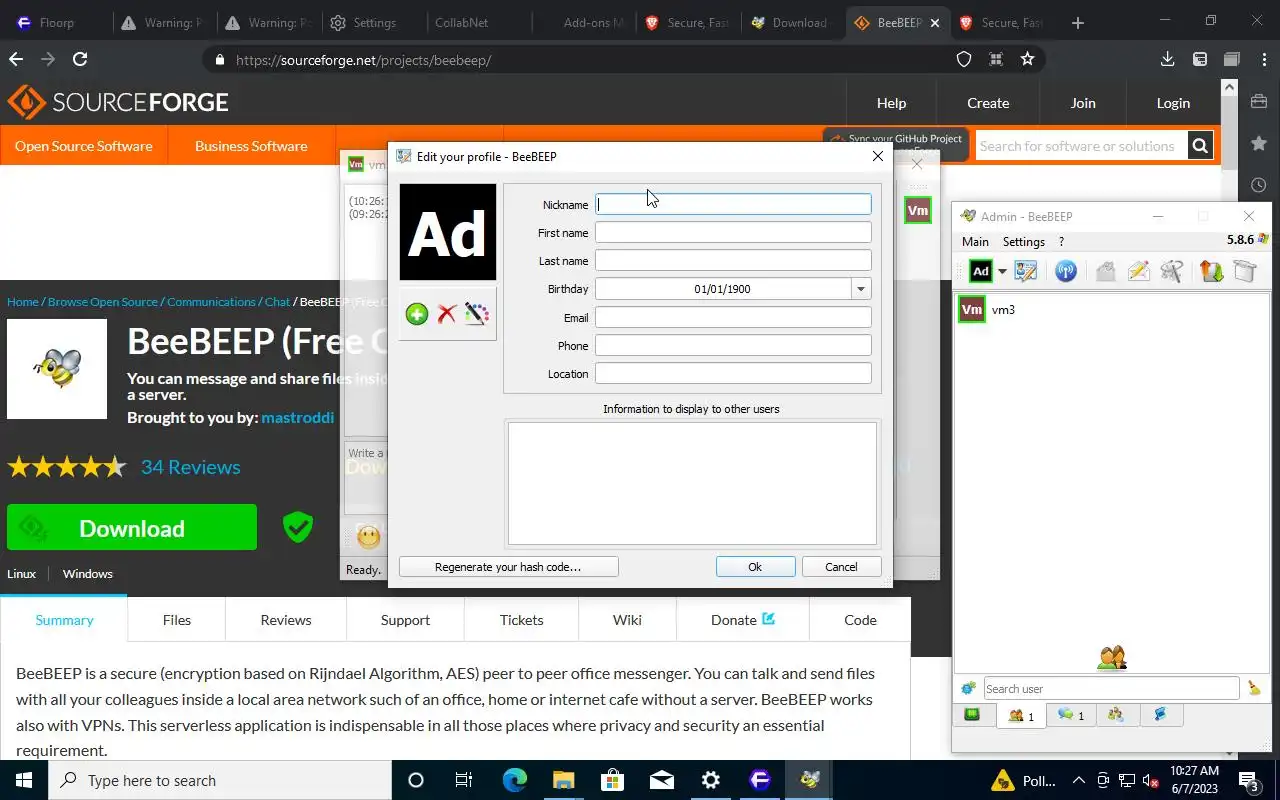1280x800 pixels.
Task: Click the blue broadcast antenna icon
Action: tap(1066, 271)
